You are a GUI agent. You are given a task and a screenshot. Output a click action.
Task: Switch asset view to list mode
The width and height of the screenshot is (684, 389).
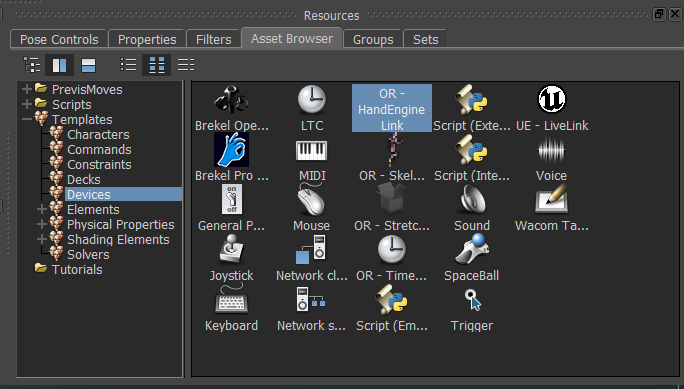128,65
